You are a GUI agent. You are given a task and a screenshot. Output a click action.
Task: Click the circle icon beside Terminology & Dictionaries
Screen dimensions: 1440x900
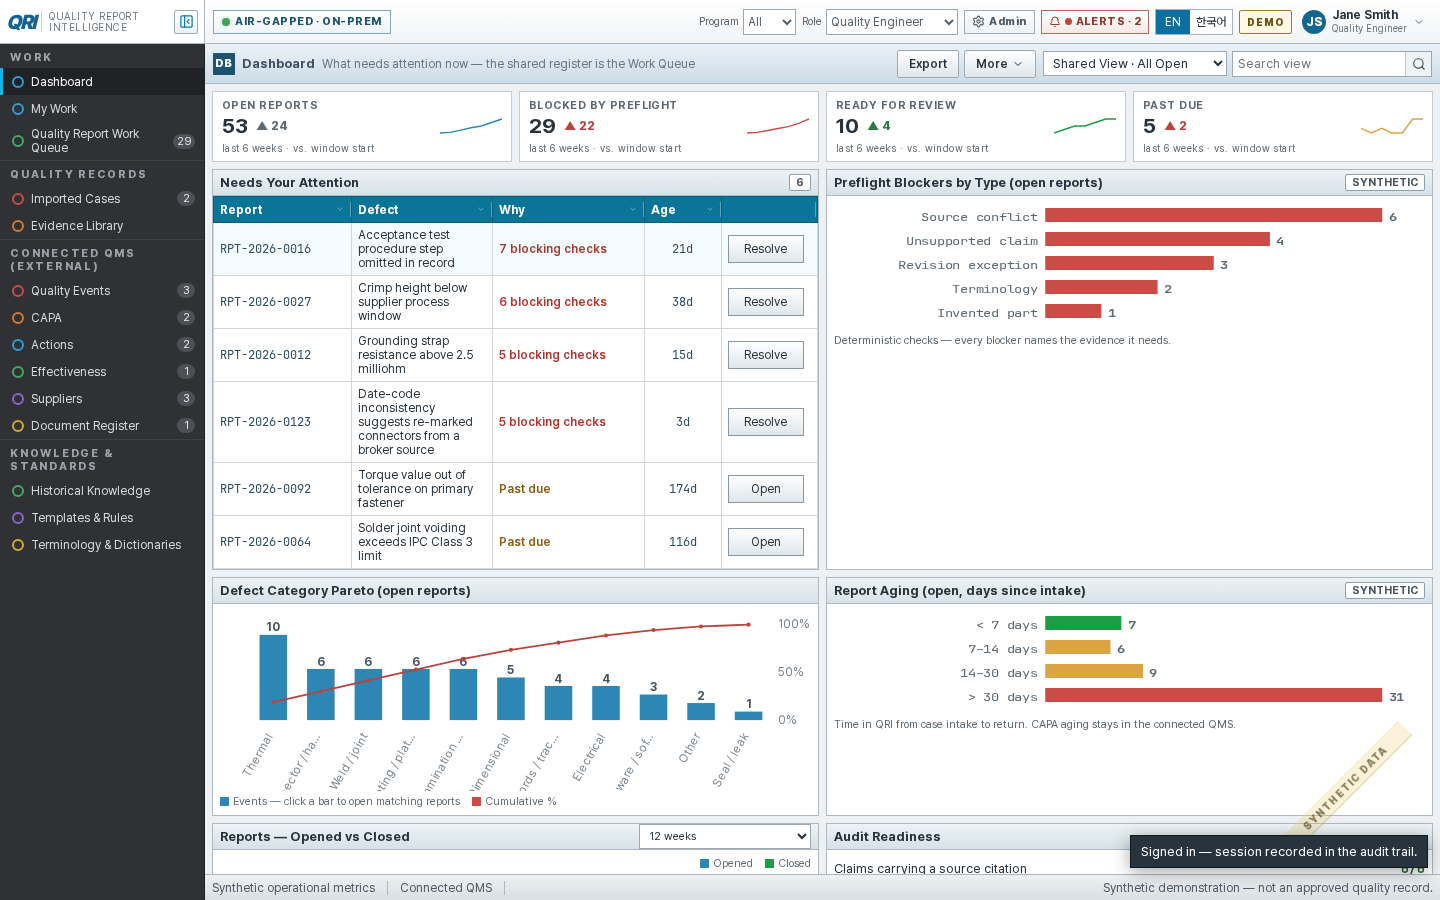tap(18, 545)
